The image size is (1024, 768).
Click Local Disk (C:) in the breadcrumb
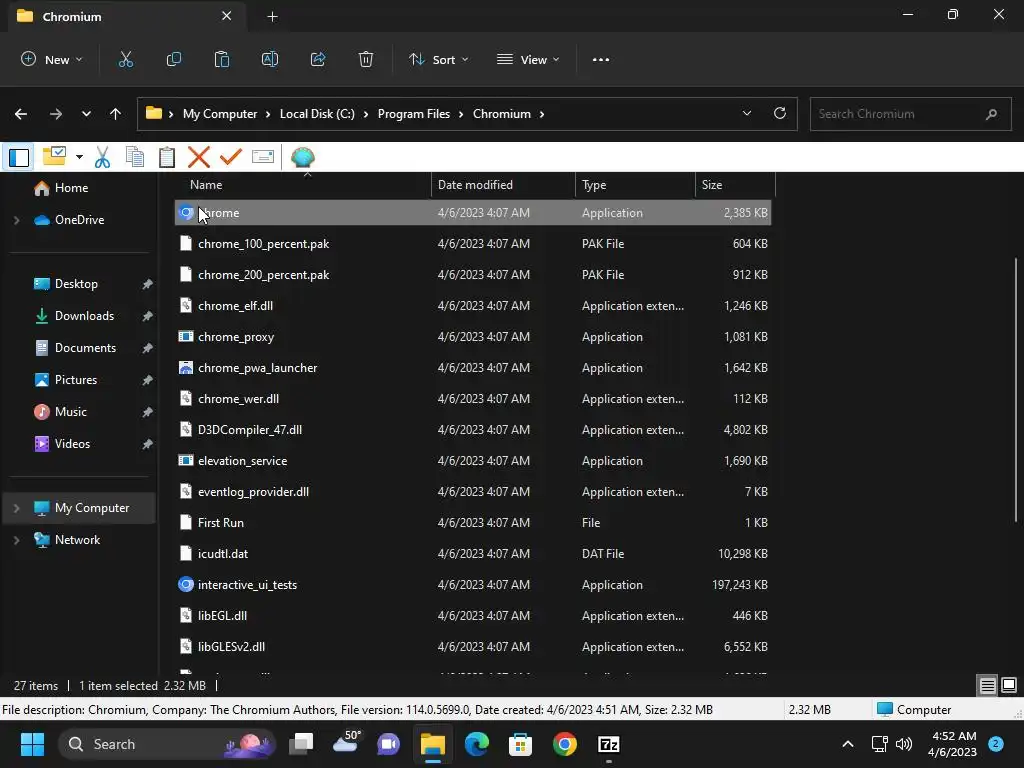pos(317,114)
